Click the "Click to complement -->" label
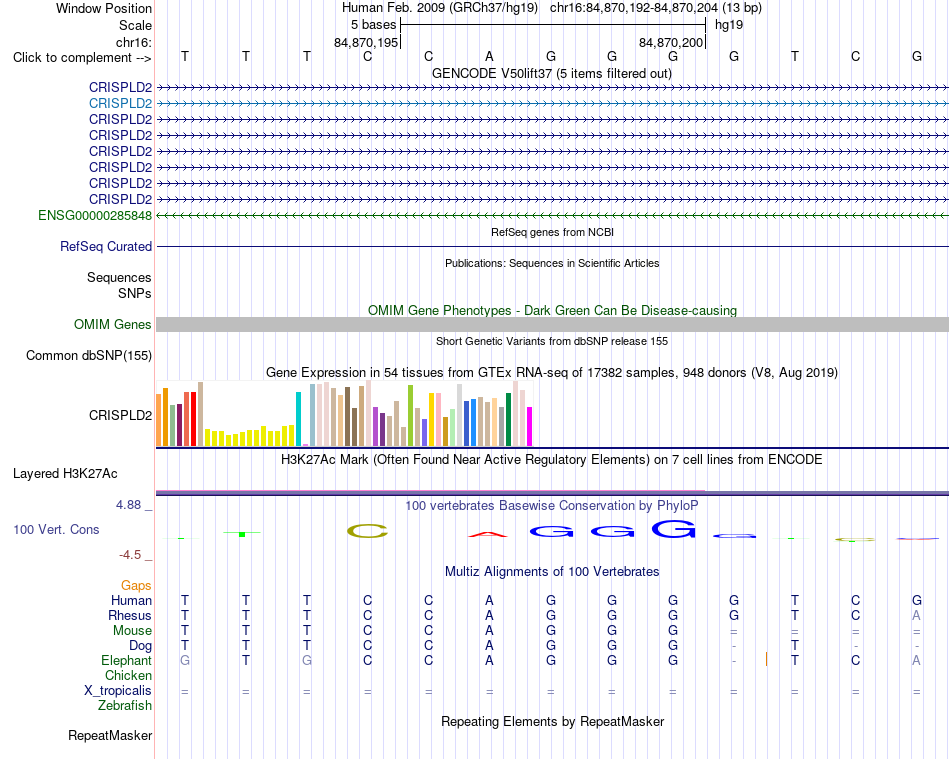Image resolution: width=950 pixels, height=759 pixels. (x=82, y=58)
